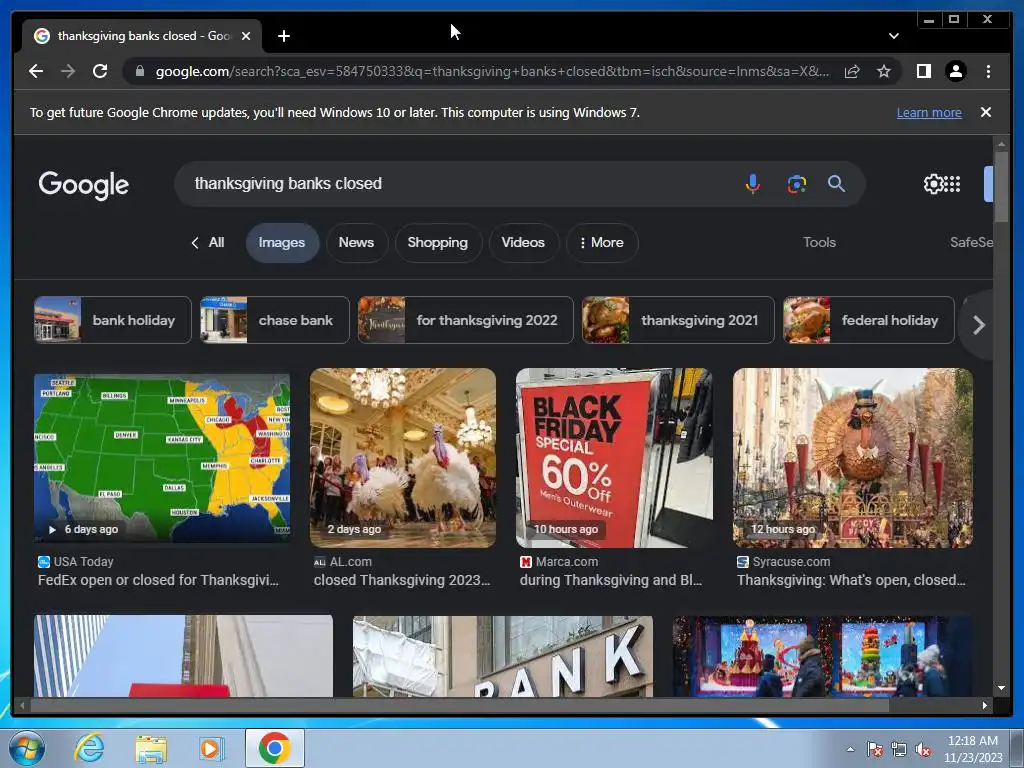Open the Black Friday 60% off image

614,458
